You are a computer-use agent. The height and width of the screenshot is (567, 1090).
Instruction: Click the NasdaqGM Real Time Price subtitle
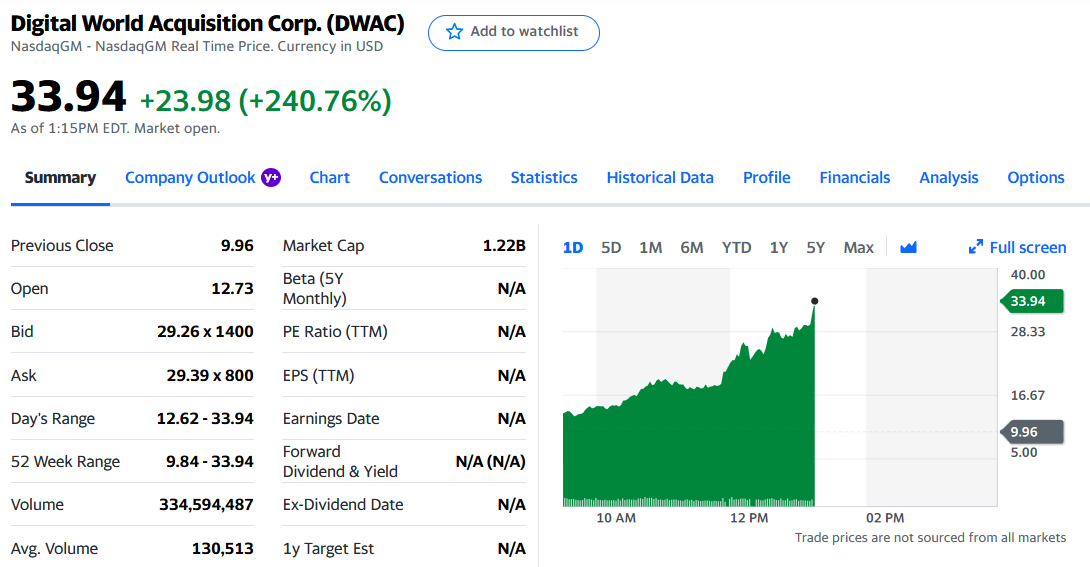click(x=197, y=46)
